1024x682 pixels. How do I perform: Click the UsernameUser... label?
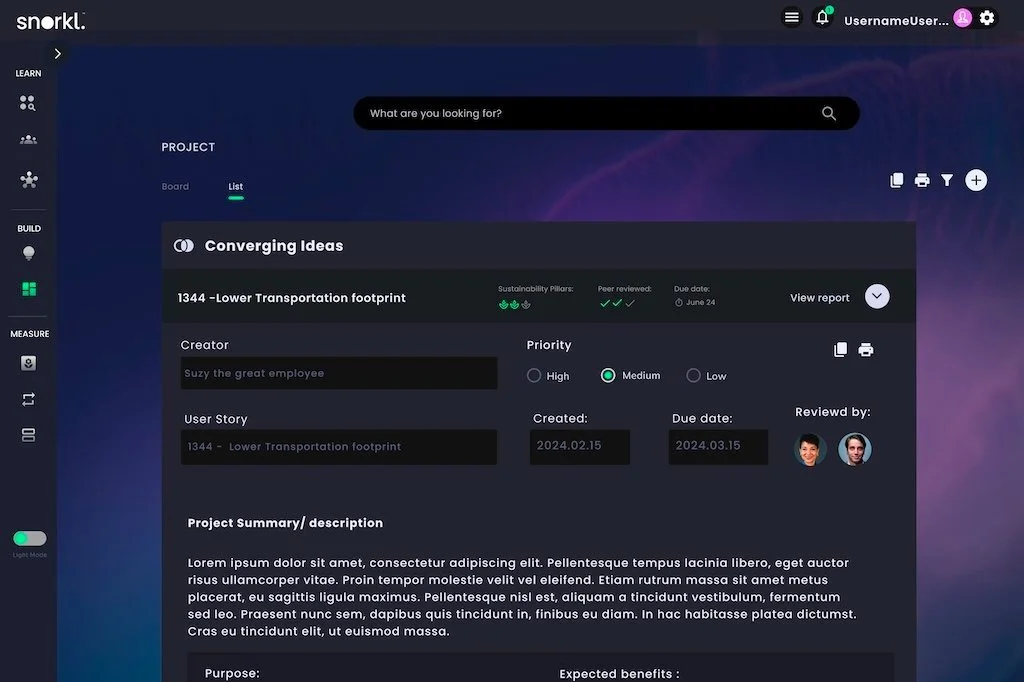coord(896,21)
